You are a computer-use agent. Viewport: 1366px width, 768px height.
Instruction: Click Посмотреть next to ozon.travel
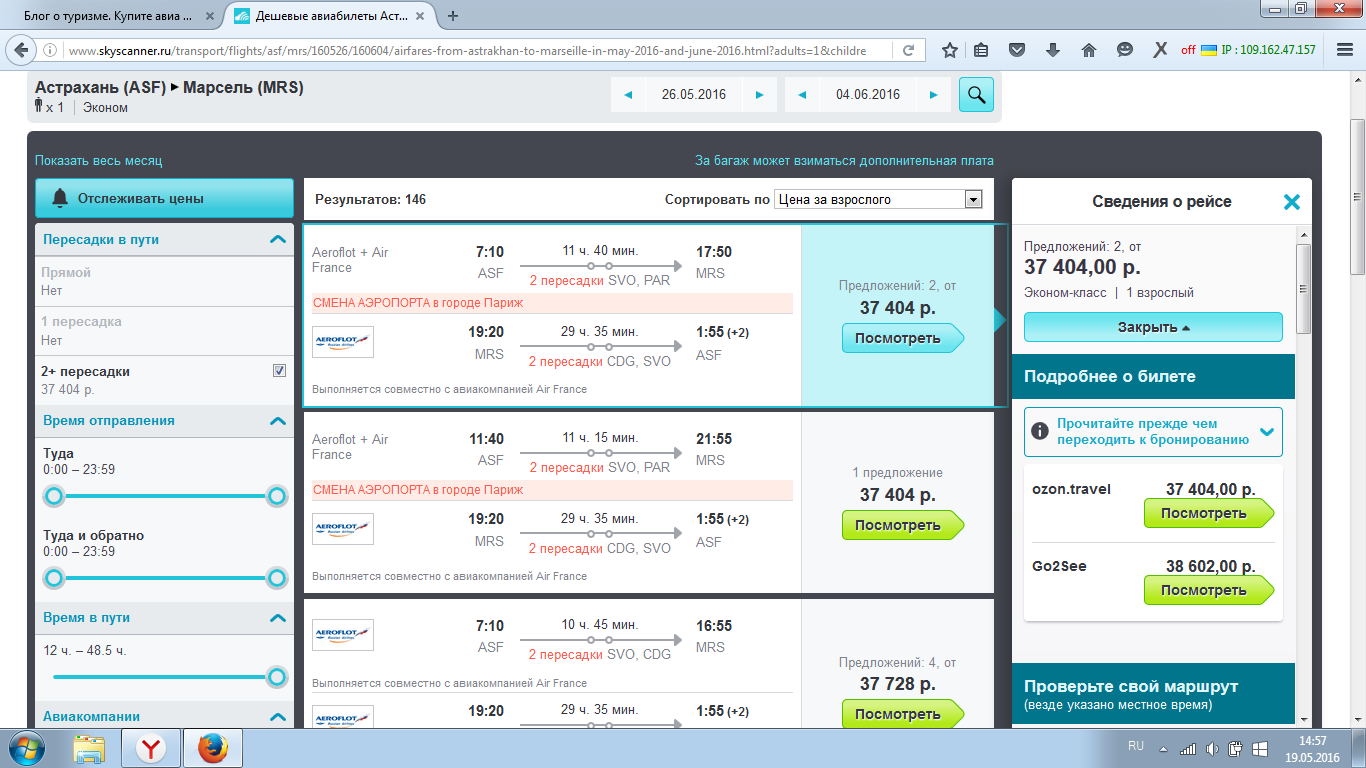click(1208, 513)
